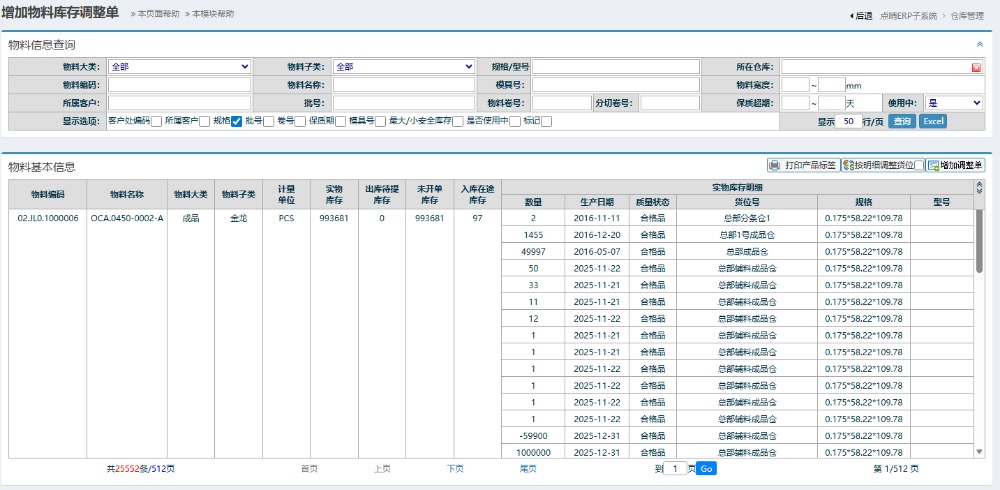Open the 物料子类 dropdown
Image resolution: width=1000 pixels, height=490 pixels.
coord(404,67)
